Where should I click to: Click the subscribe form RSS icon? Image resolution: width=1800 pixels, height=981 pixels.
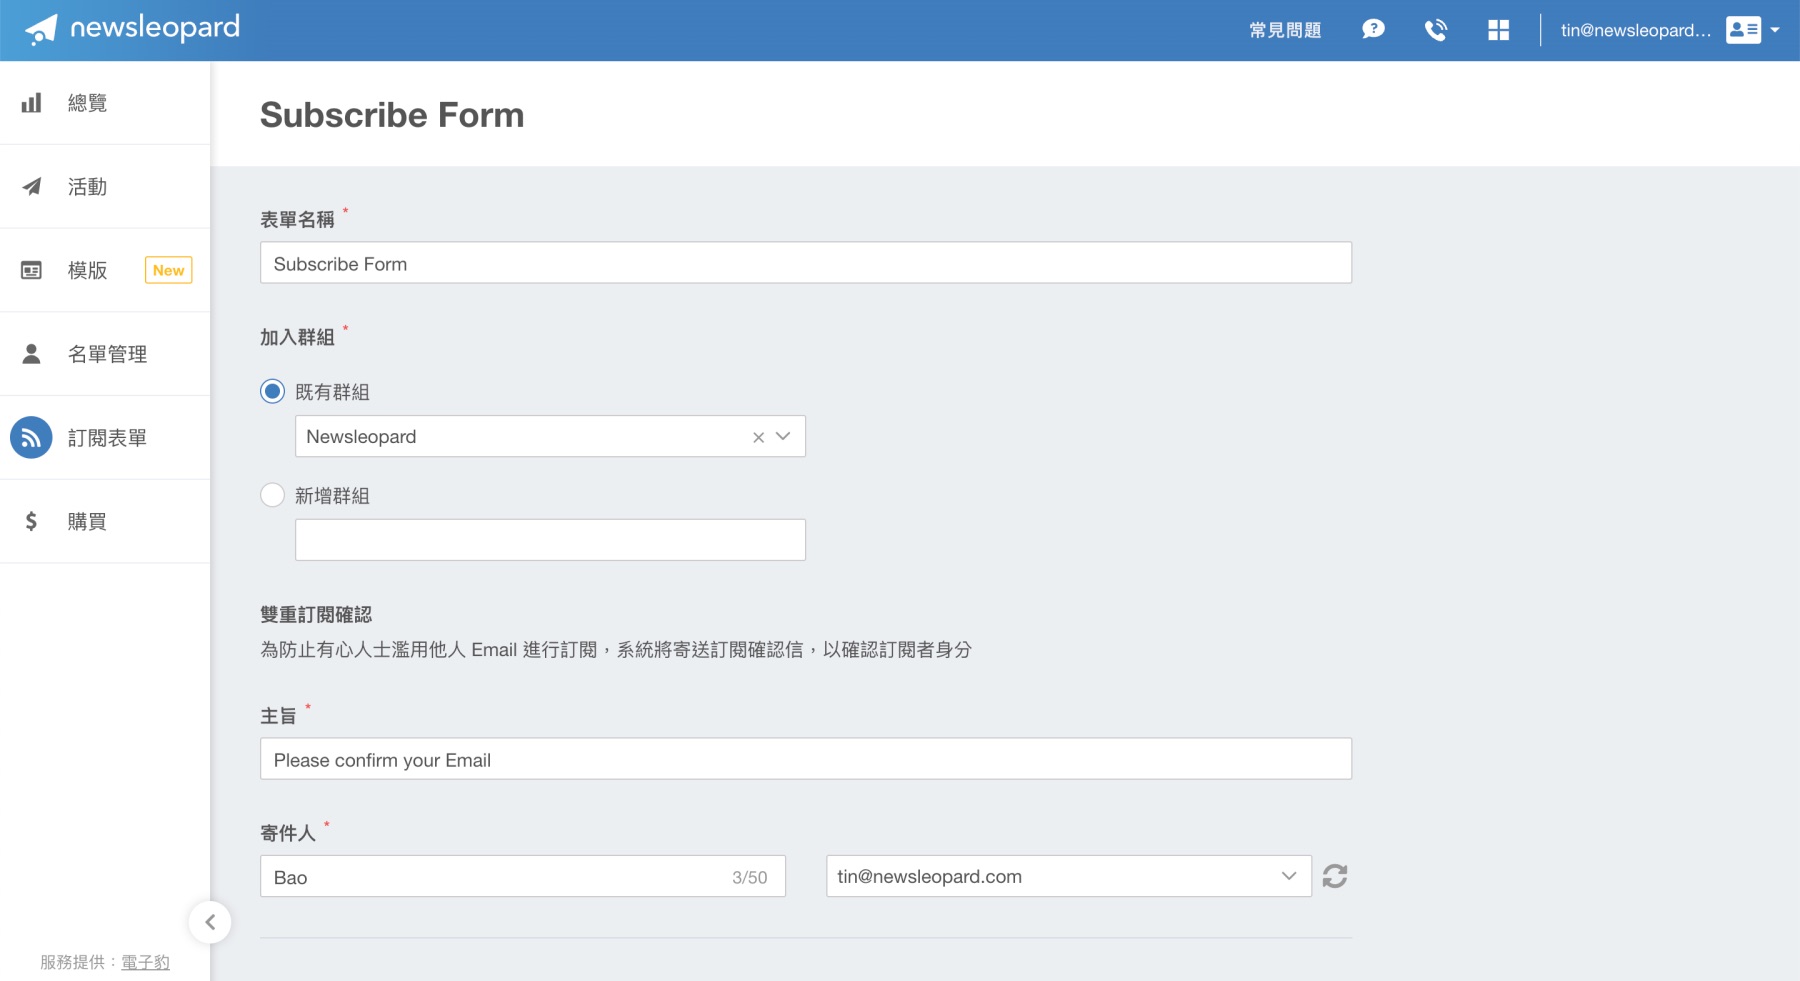[31, 438]
